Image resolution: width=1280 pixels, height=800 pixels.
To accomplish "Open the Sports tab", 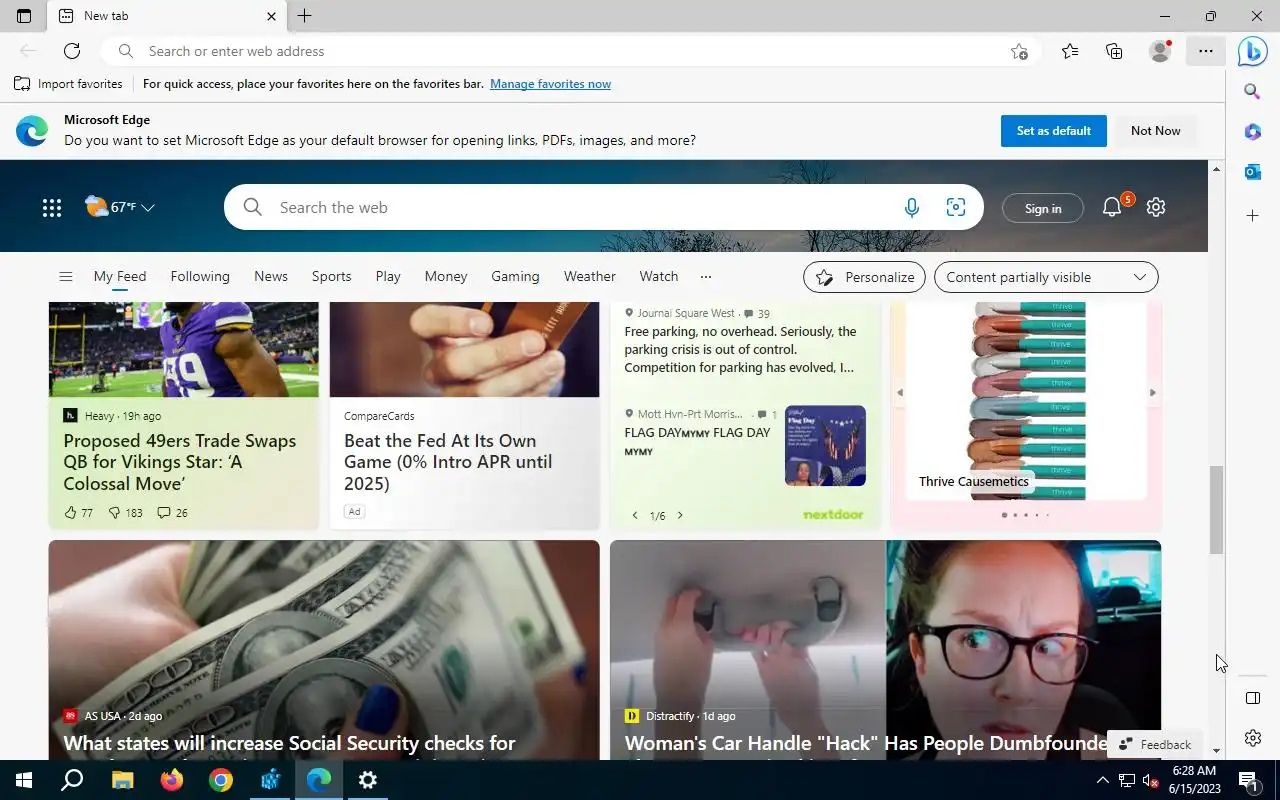I will pyautogui.click(x=331, y=277).
